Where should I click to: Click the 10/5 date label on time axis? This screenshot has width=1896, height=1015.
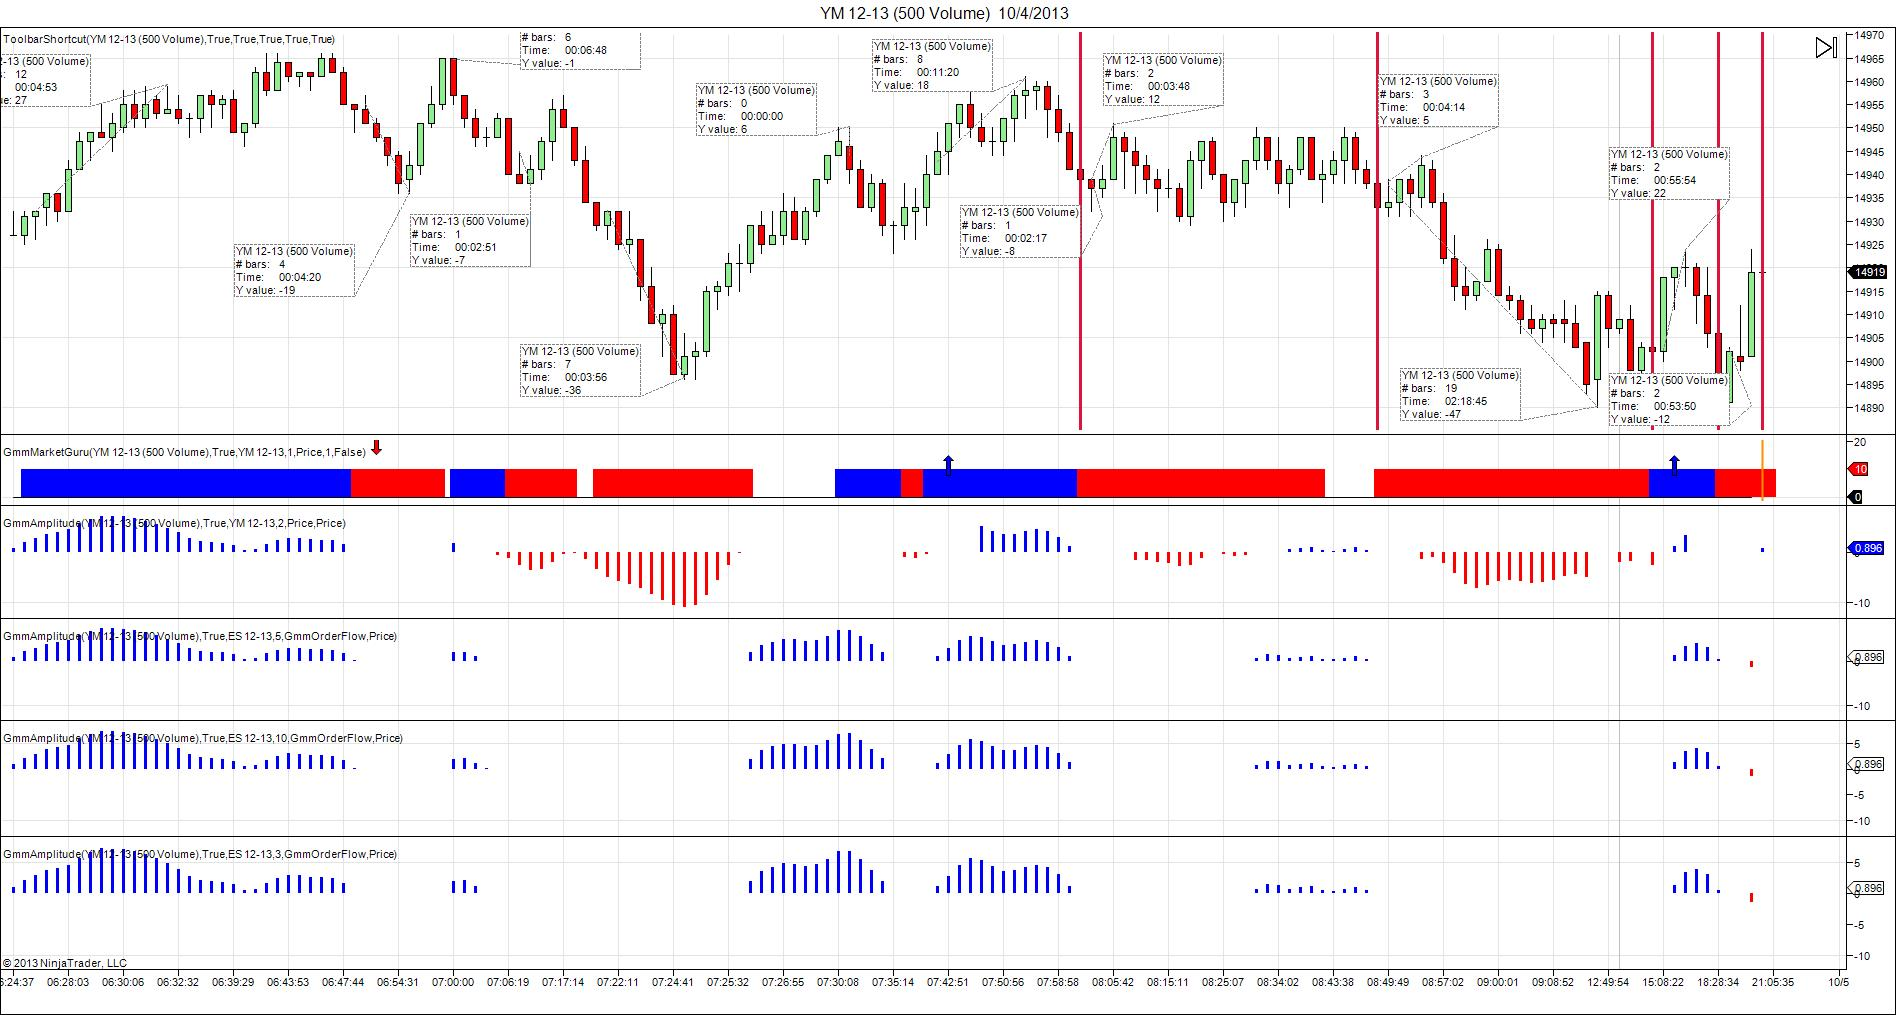coord(1838,982)
